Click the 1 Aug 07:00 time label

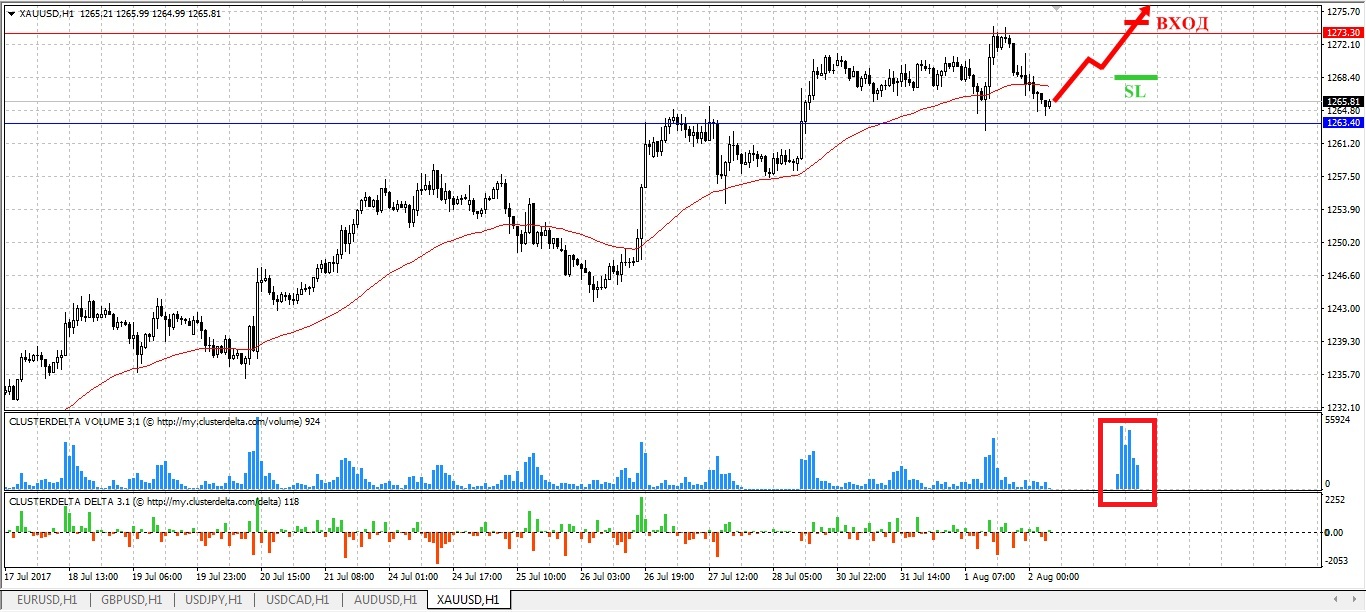click(x=991, y=577)
